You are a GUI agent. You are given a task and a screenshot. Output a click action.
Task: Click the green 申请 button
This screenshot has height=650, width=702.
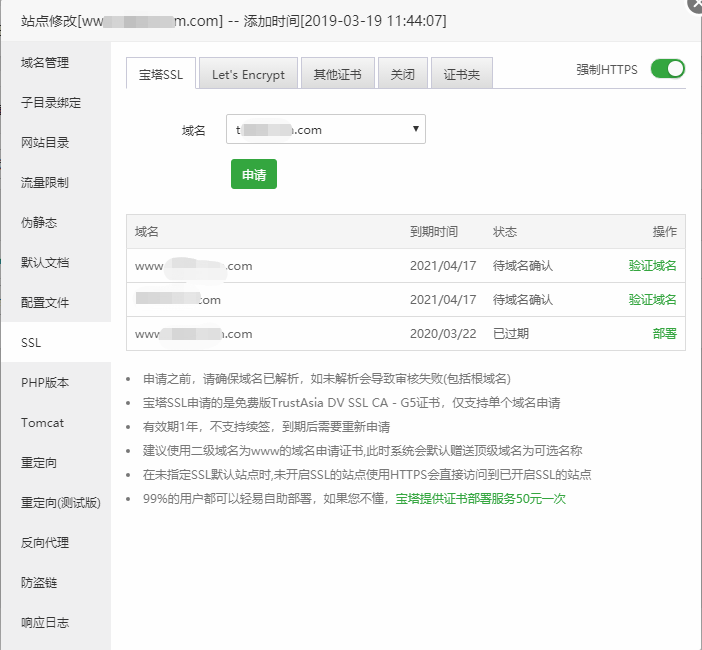coord(254,174)
